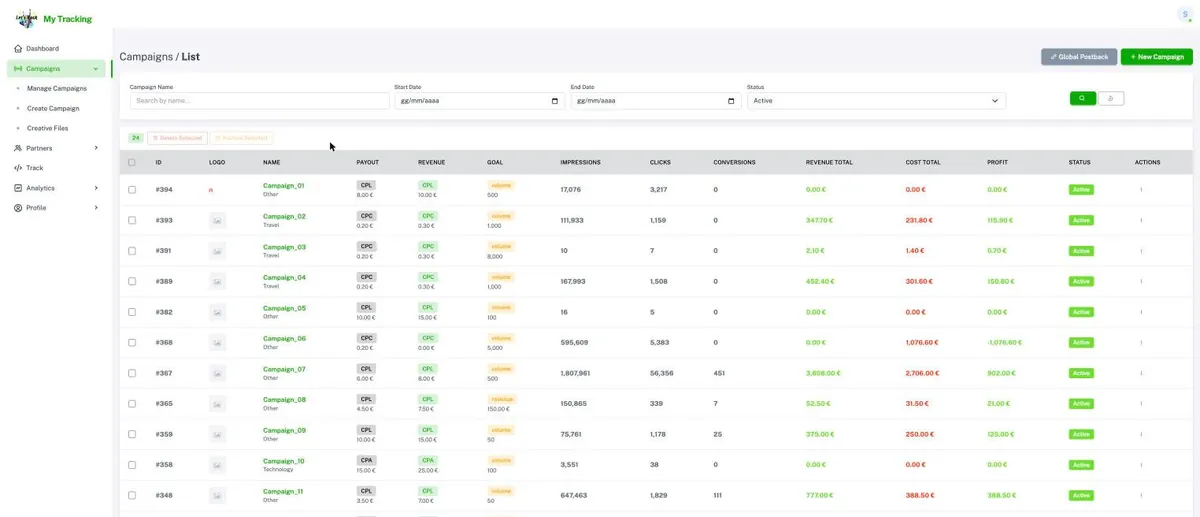Click the Delete Selected button
This screenshot has width=1200, height=517.
(178, 138)
